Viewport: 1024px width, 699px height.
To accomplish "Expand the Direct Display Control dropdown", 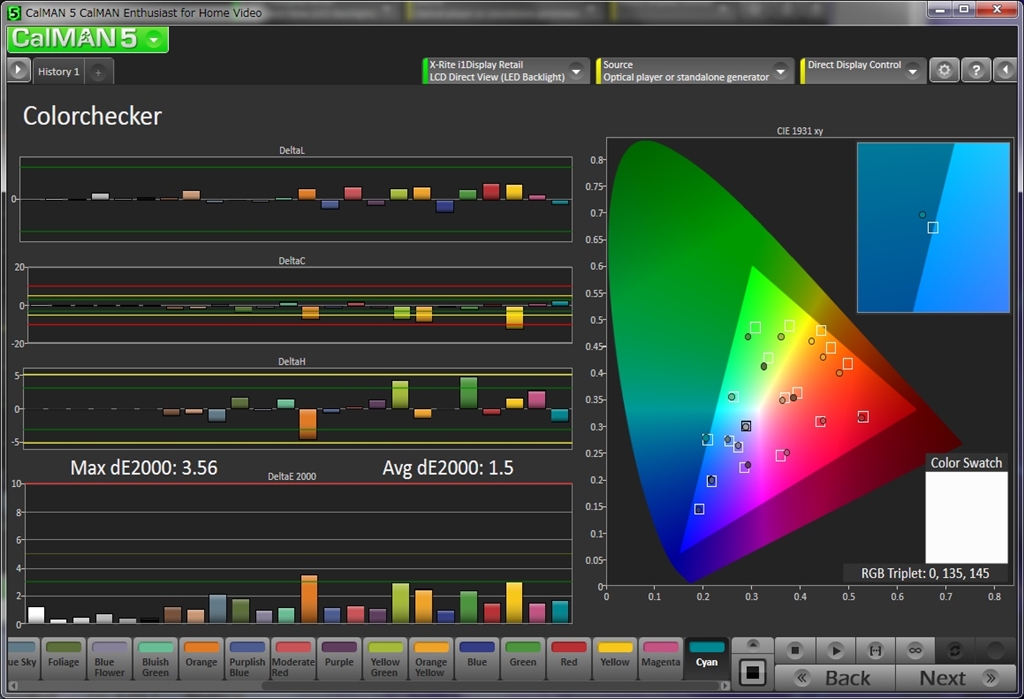I will (912, 71).
